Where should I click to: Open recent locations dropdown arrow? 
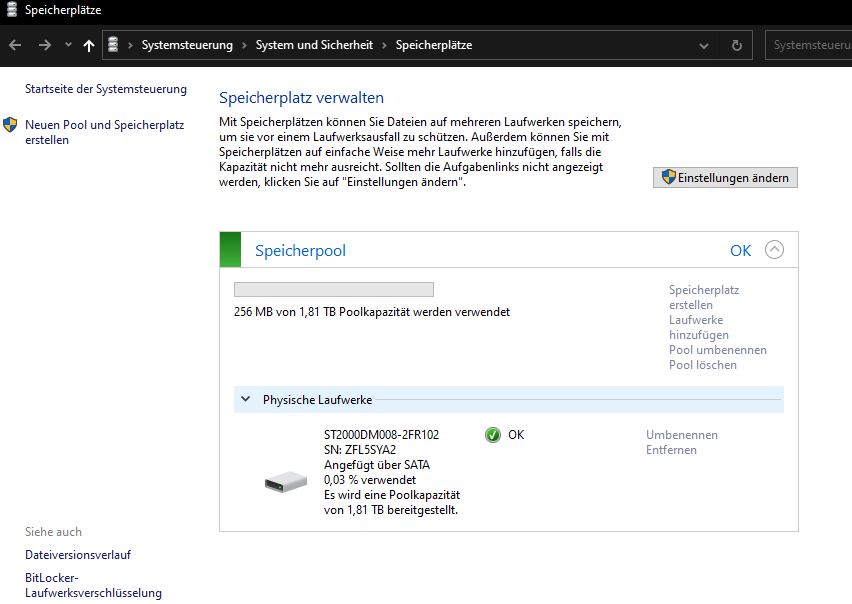(68, 45)
